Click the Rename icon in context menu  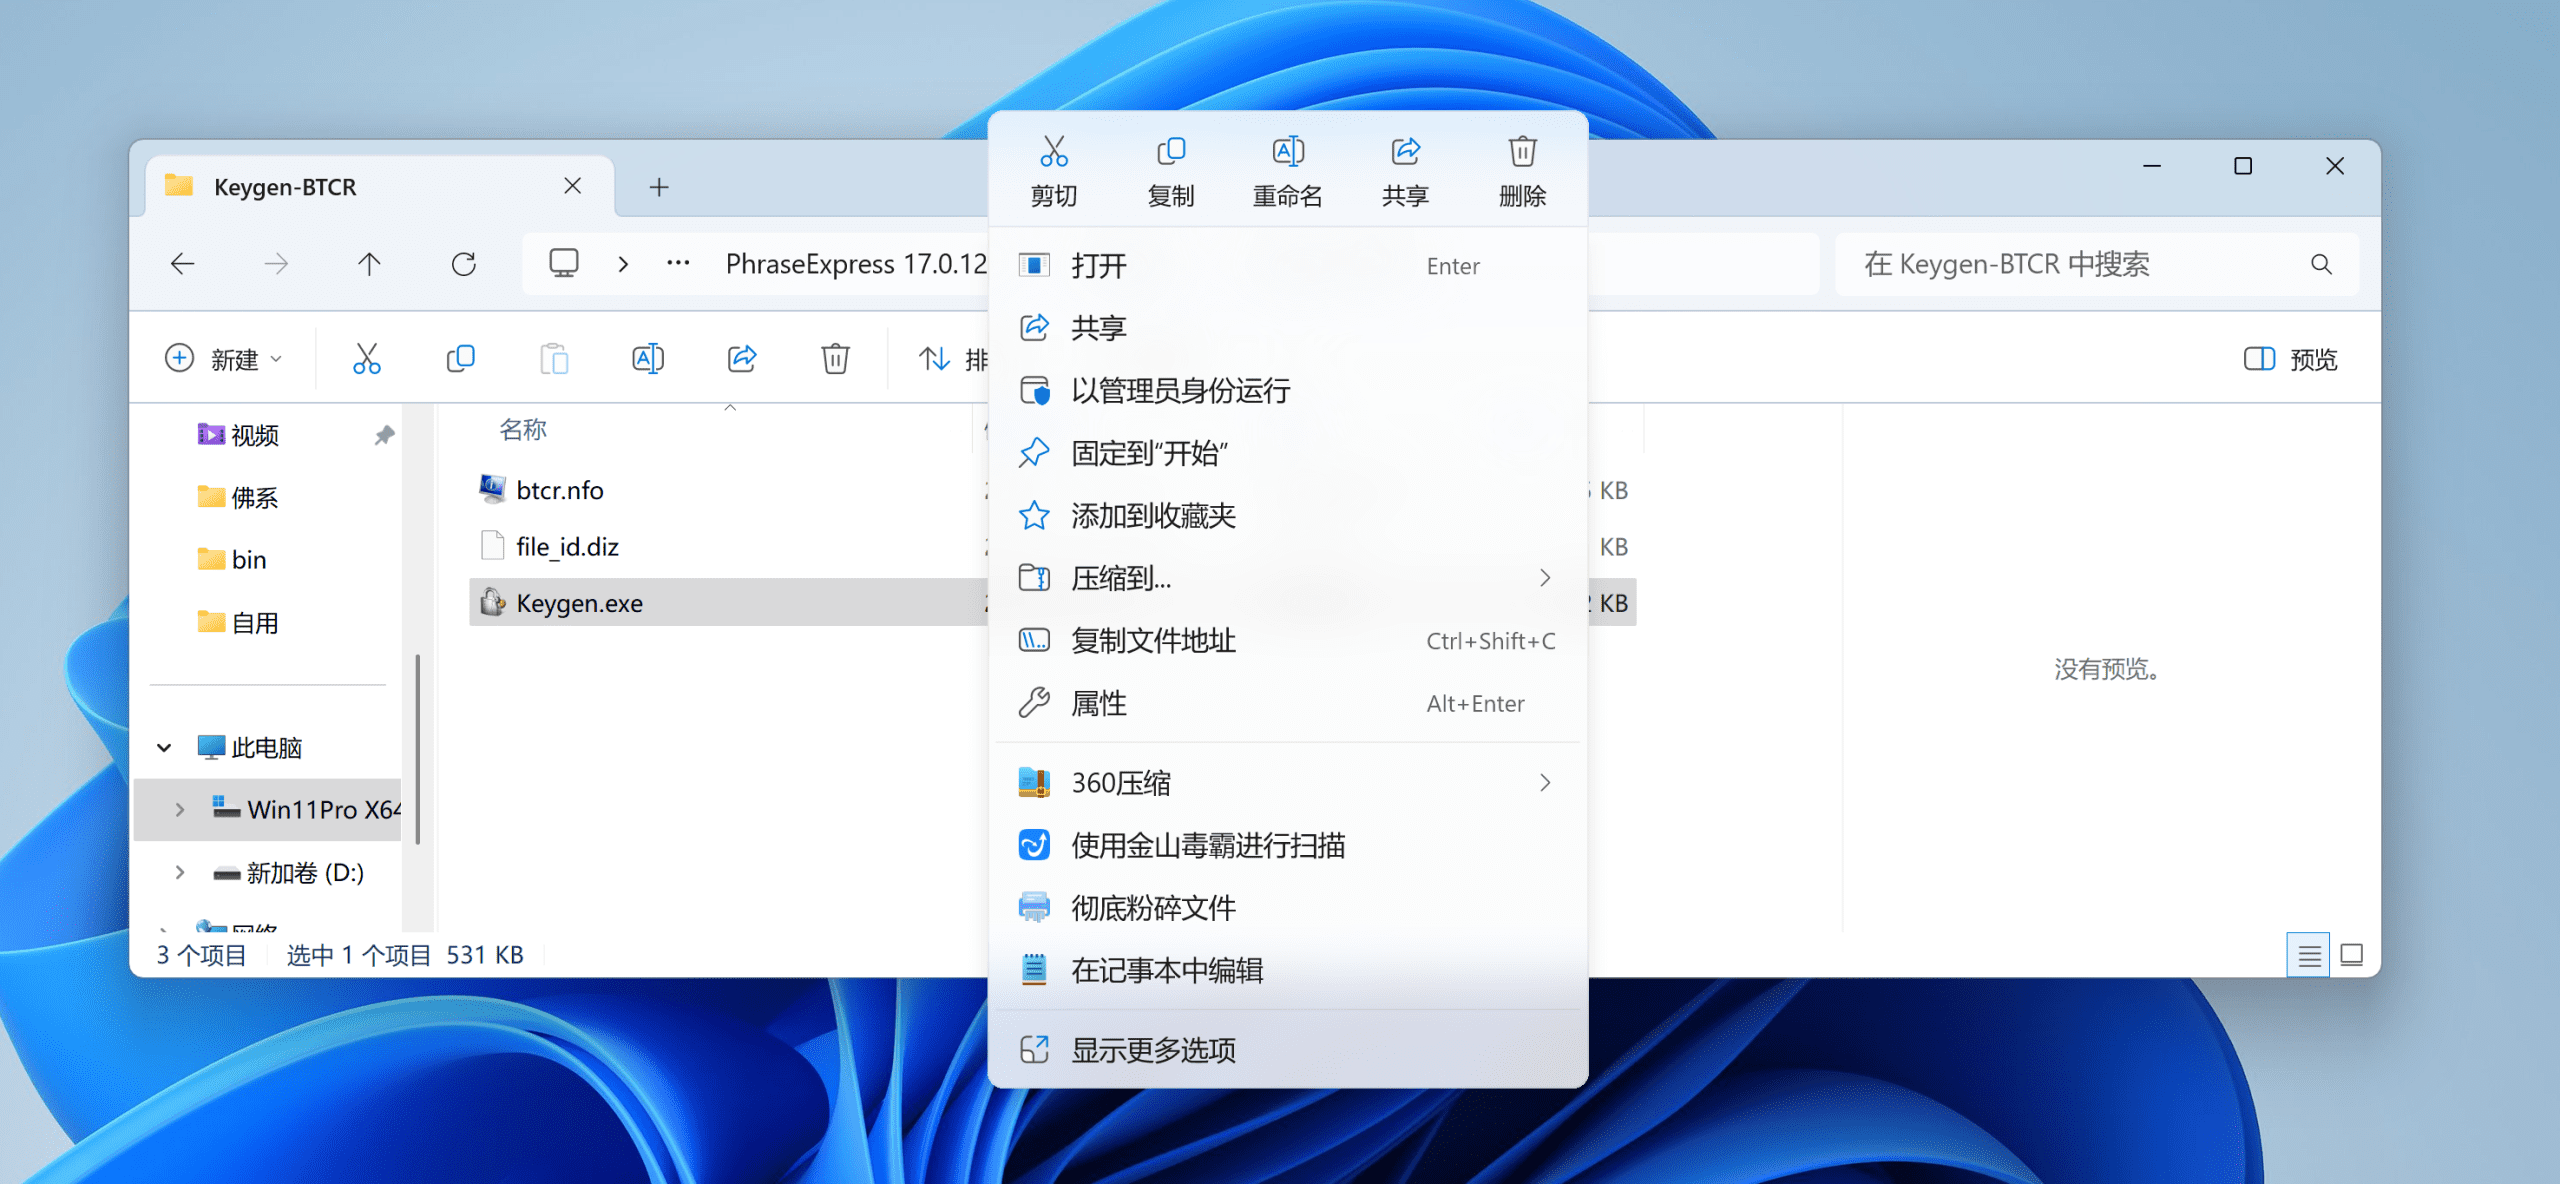point(1287,152)
